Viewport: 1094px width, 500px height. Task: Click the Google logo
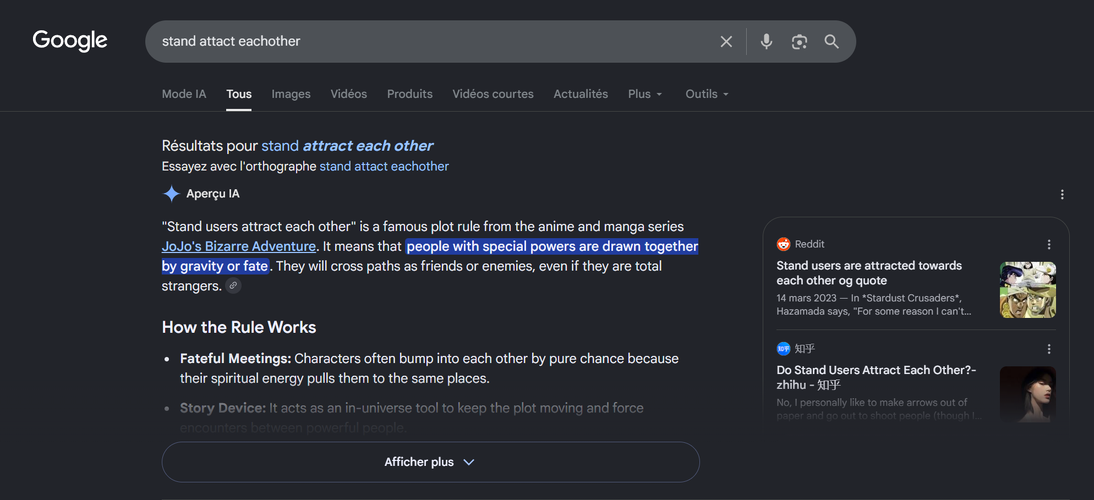[x=70, y=40]
